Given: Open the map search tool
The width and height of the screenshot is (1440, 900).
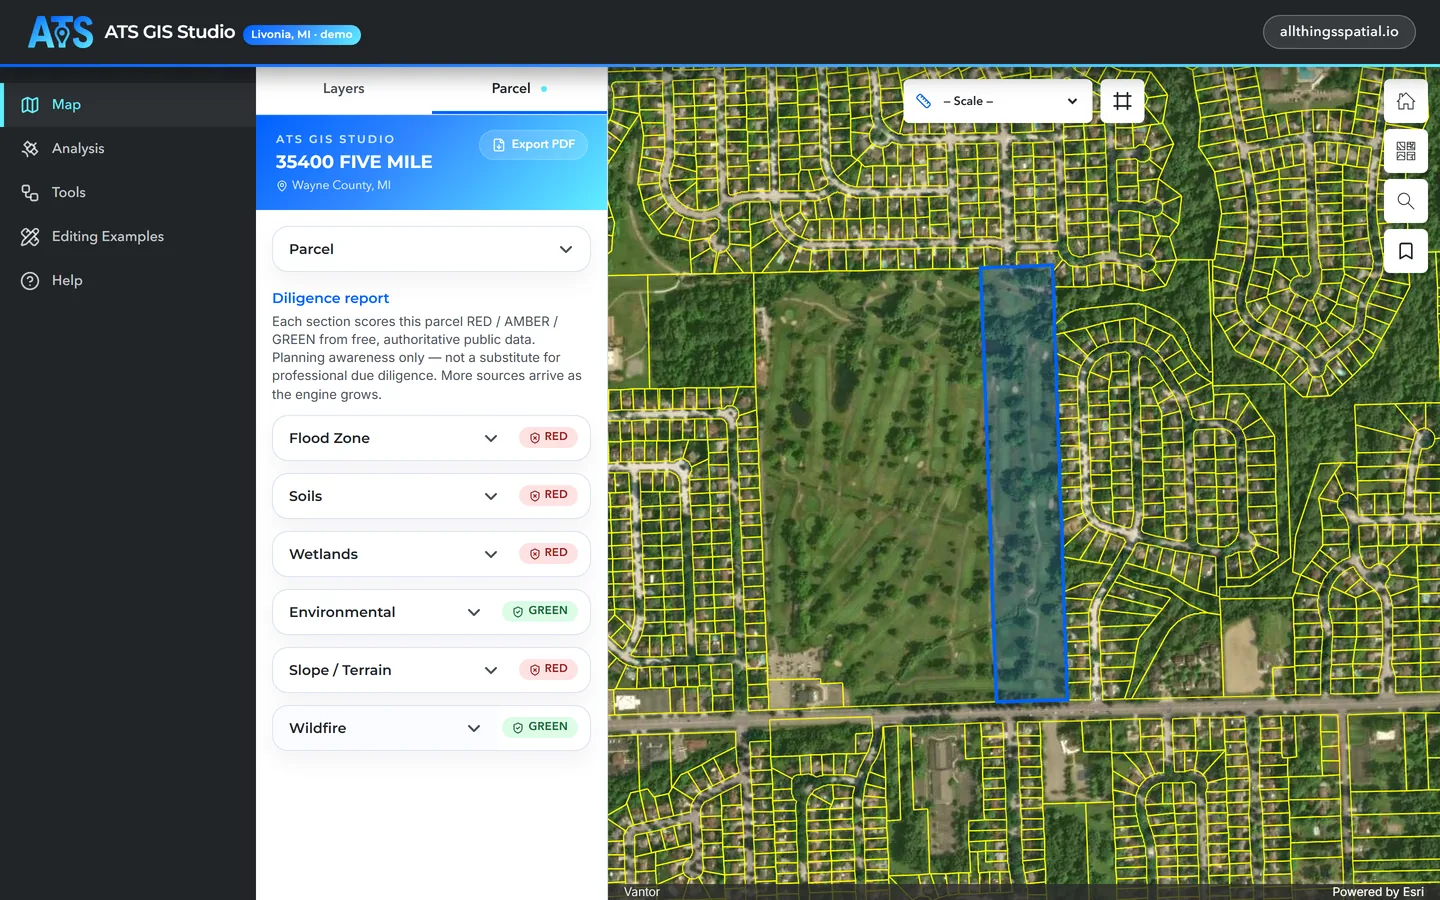Looking at the screenshot, I should (1406, 201).
